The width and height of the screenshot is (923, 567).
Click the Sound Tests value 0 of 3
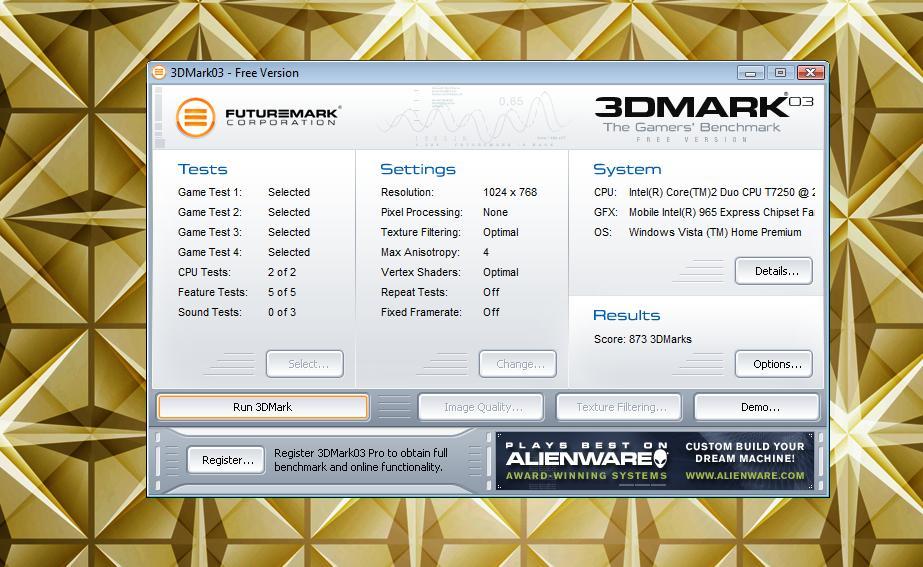coord(282,313)
